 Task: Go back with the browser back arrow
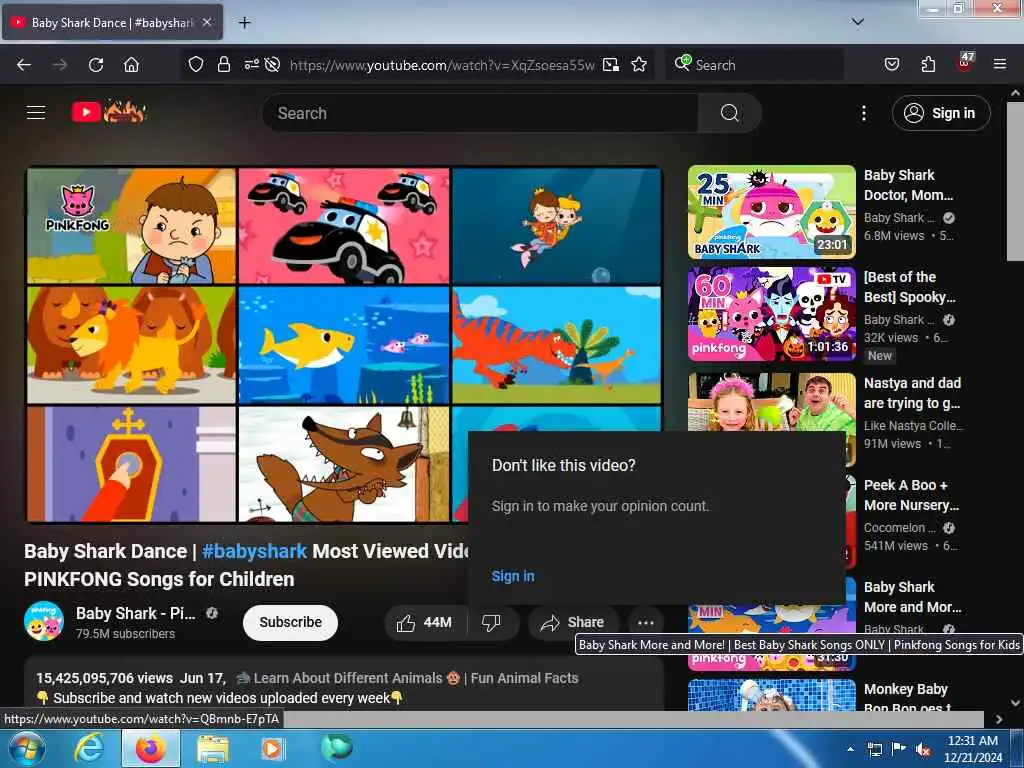[24, 64]
